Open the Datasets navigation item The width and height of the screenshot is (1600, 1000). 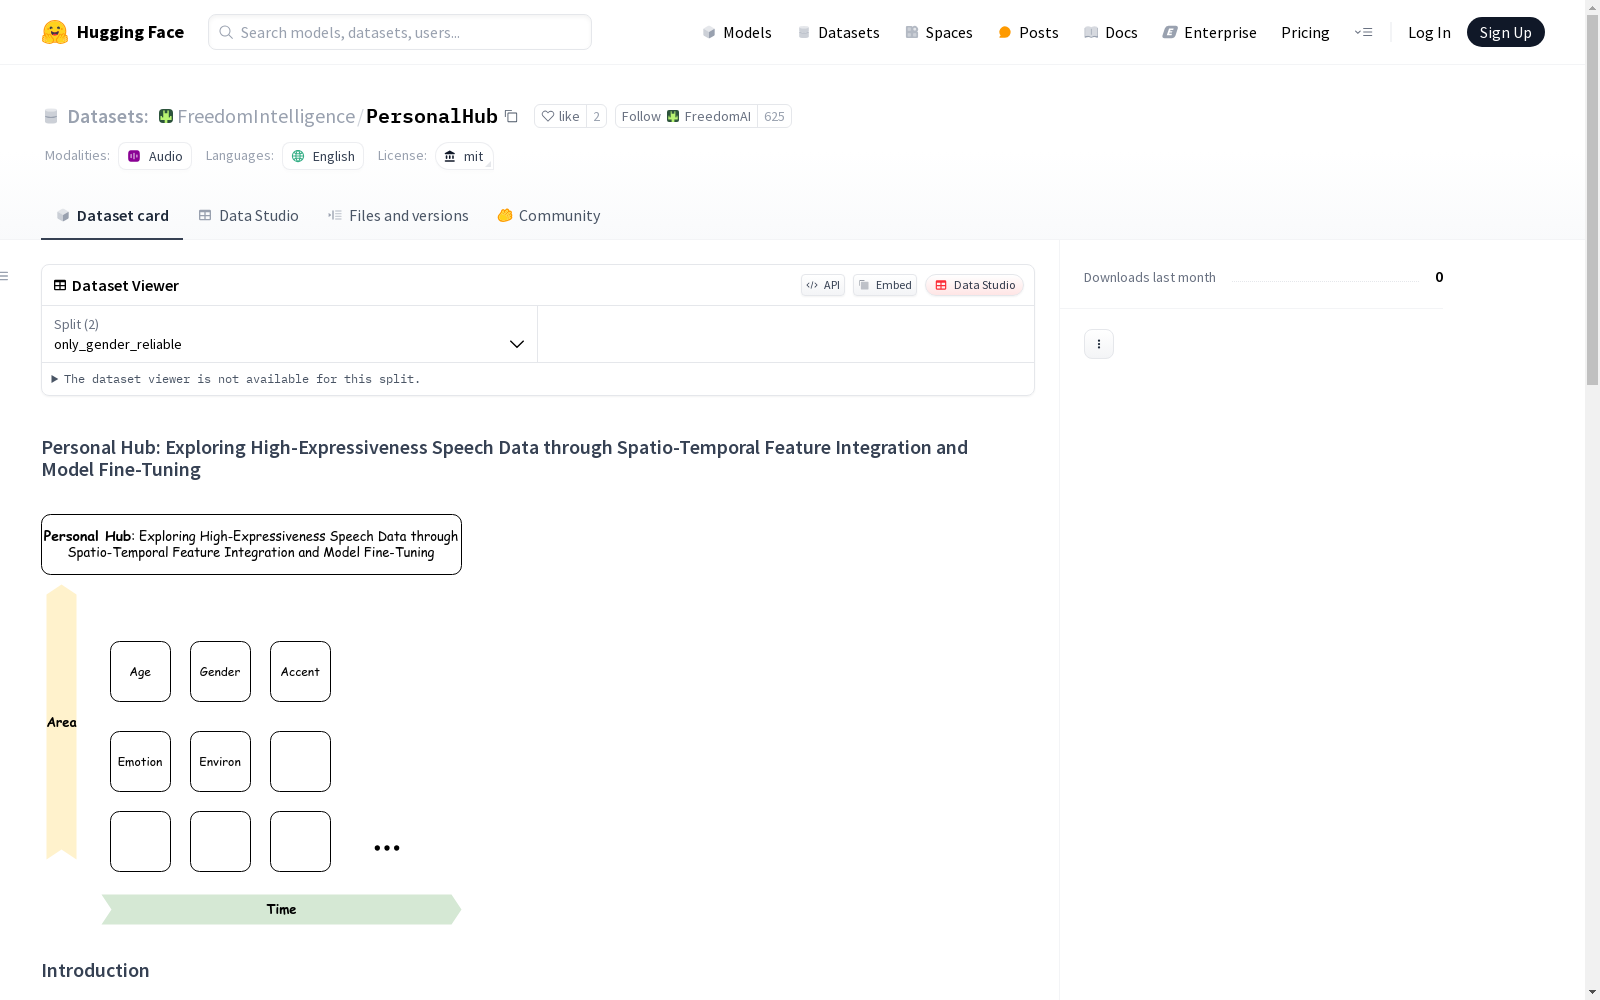pyautogui.click(x=838, y=32)
